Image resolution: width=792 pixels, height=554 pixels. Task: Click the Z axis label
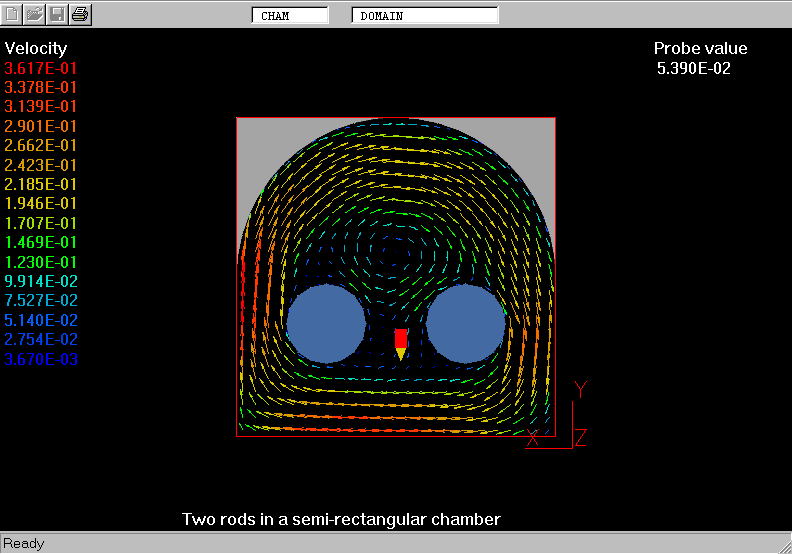click(580, 437)
